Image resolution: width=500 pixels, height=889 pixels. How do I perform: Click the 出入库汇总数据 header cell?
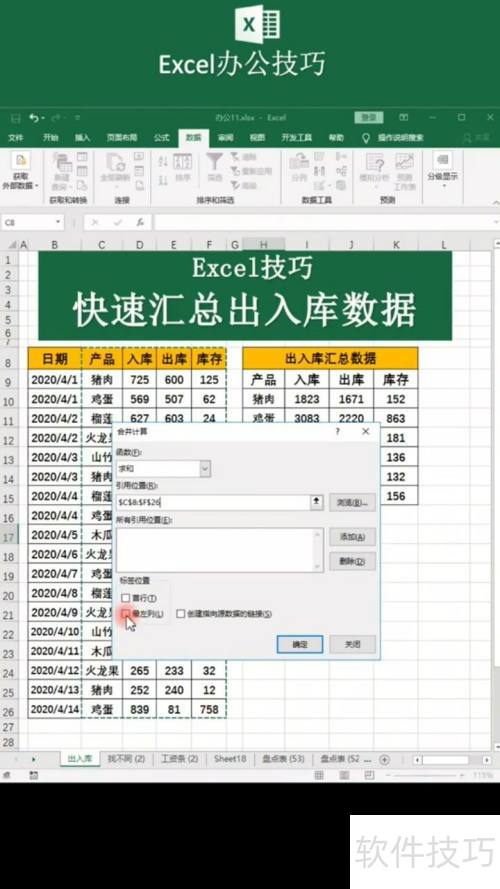click(330, 358)
